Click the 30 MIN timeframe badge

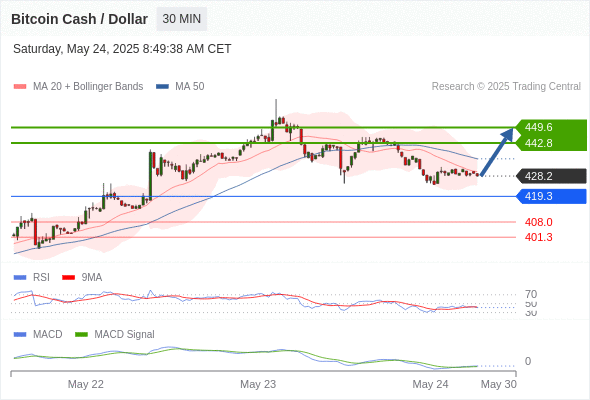click(x=181, y=19)
